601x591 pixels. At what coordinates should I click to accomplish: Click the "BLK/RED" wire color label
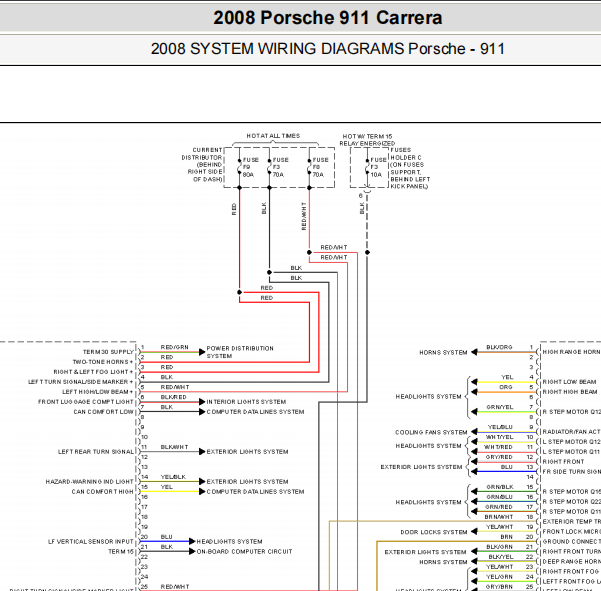point(173,397)
